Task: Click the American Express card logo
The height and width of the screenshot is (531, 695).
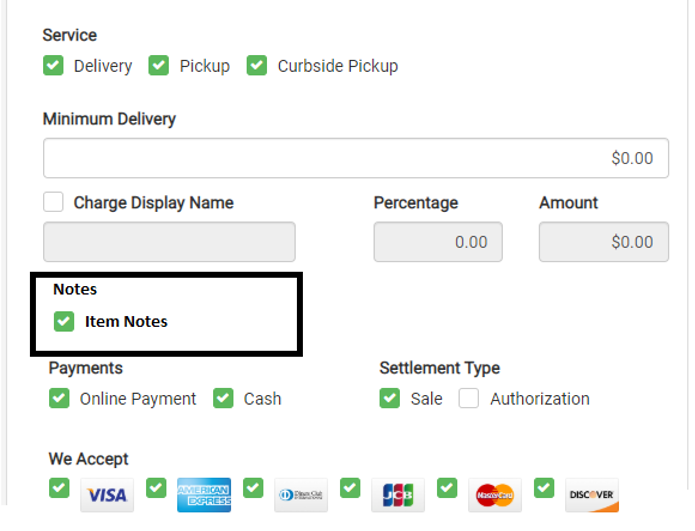Action: coord(203,495)
